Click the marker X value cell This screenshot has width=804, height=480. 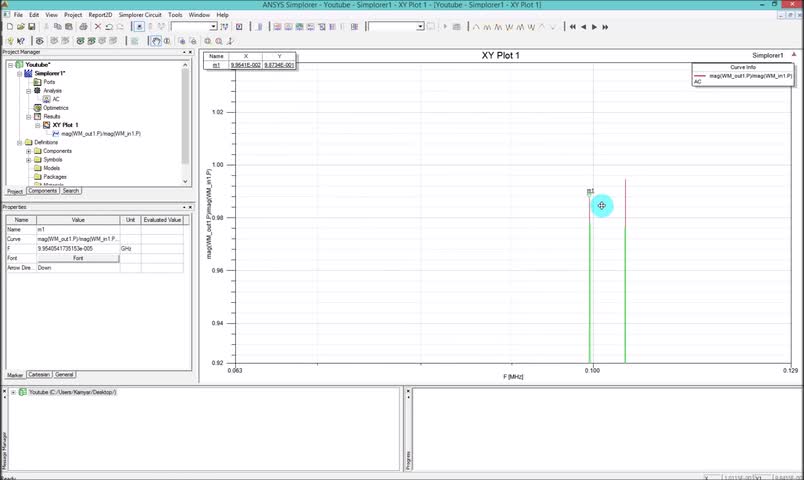point(246,65)
